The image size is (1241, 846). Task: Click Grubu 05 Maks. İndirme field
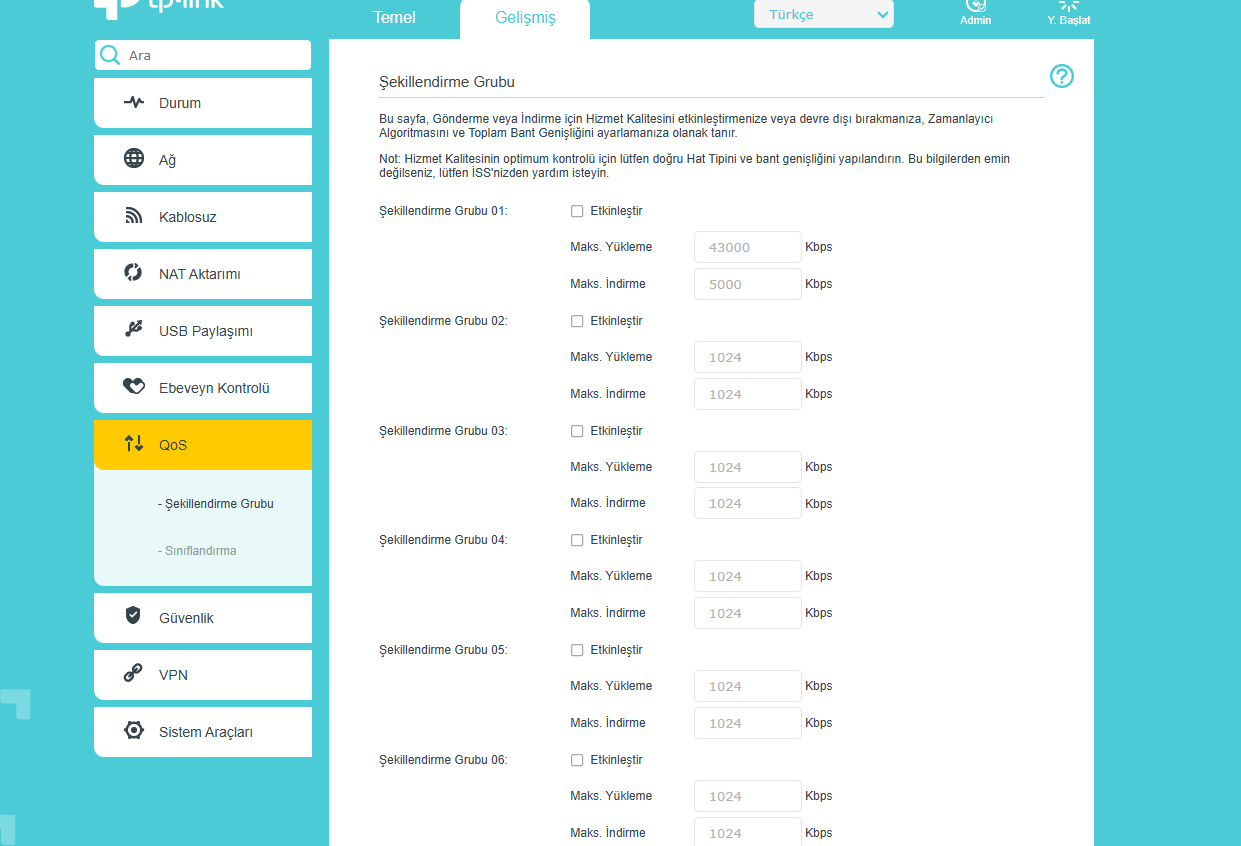pos(748,723)
